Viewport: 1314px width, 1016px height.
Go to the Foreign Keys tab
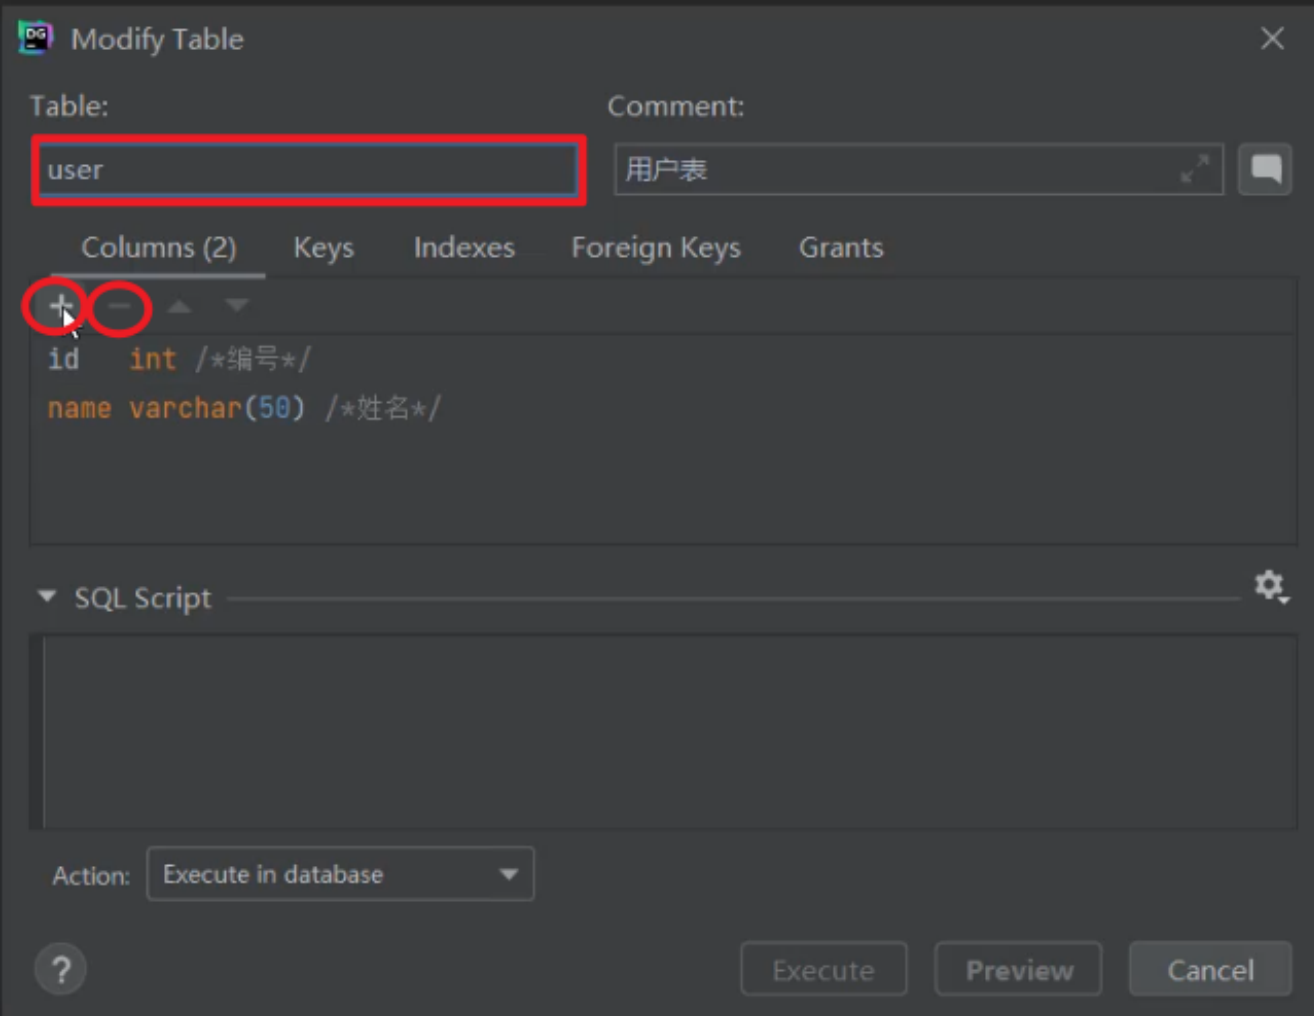[x=656, y=248]
